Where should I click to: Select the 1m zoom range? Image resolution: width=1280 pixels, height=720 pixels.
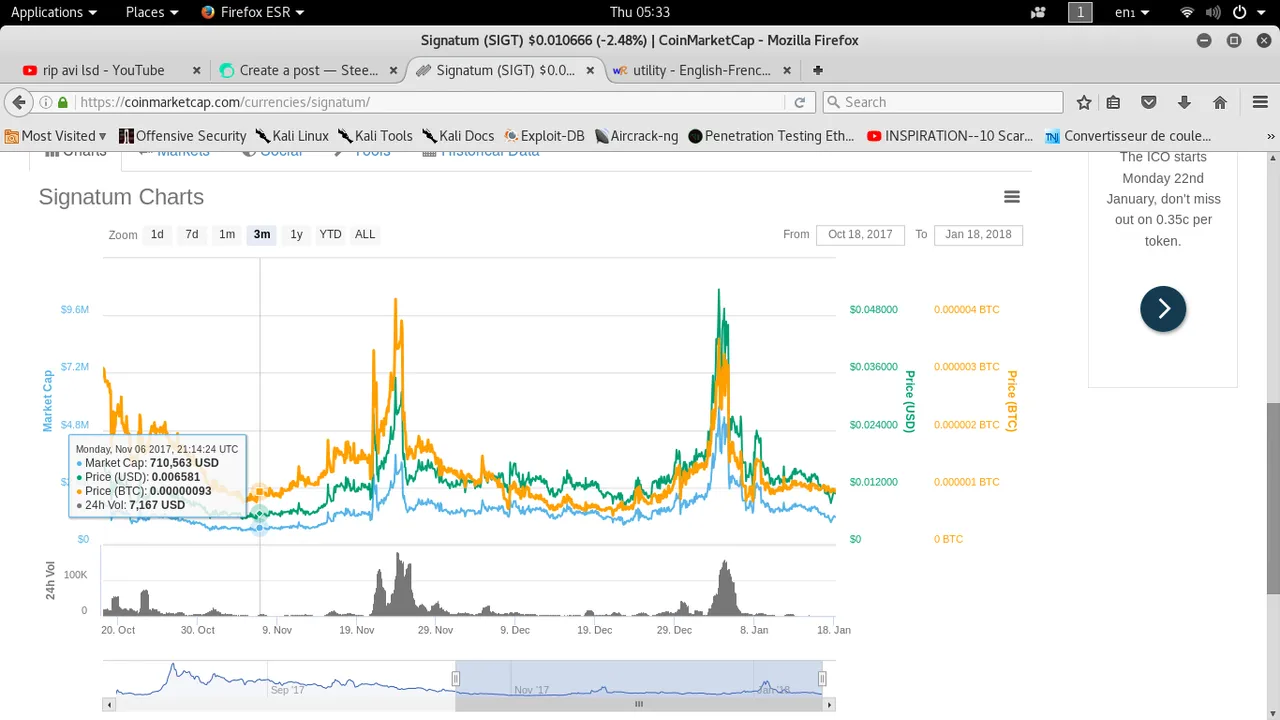(x=227, y=234)
